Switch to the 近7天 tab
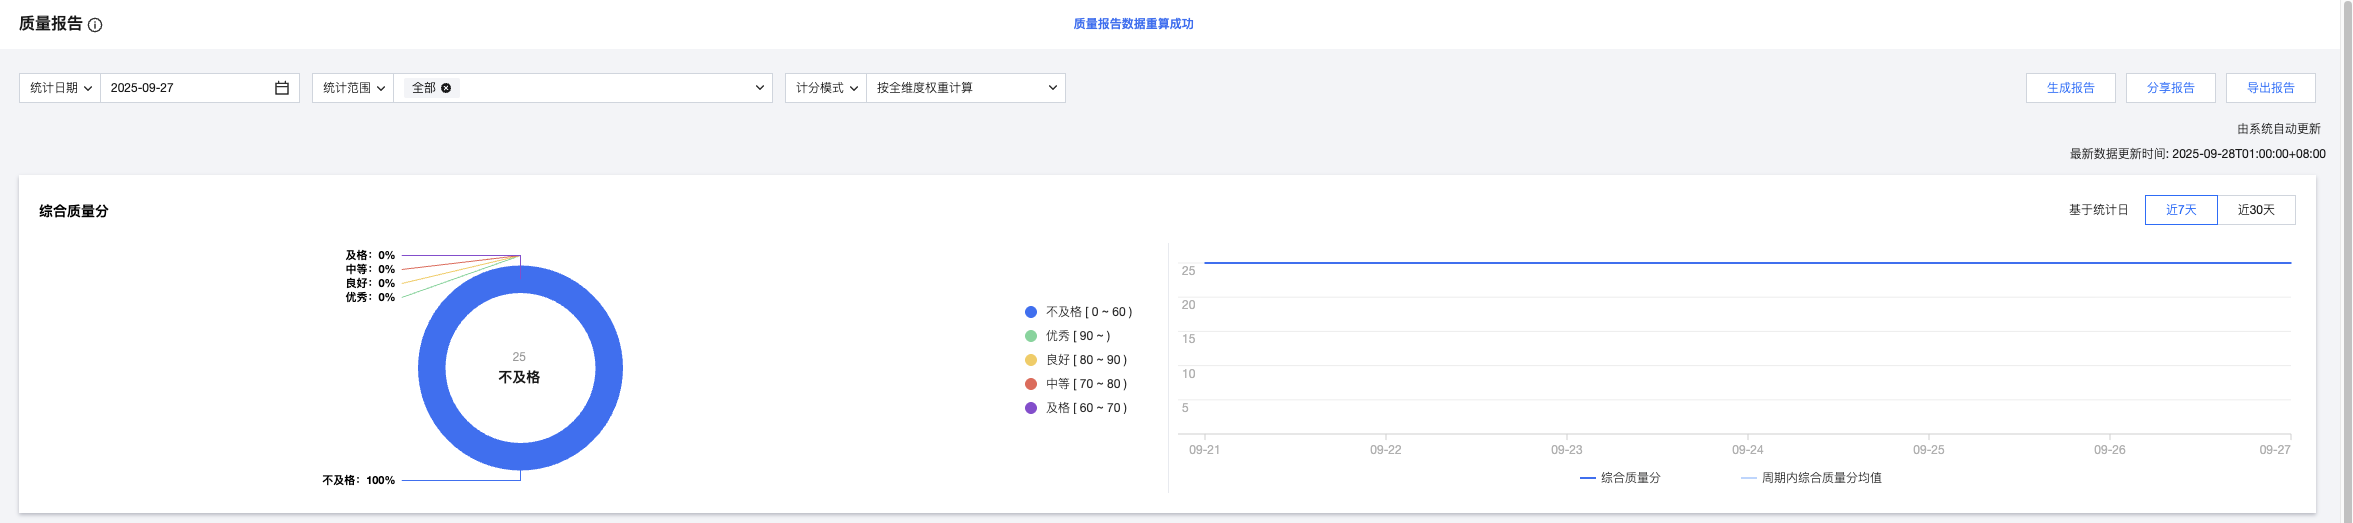2353x523 pixels. coord(2181,210)
